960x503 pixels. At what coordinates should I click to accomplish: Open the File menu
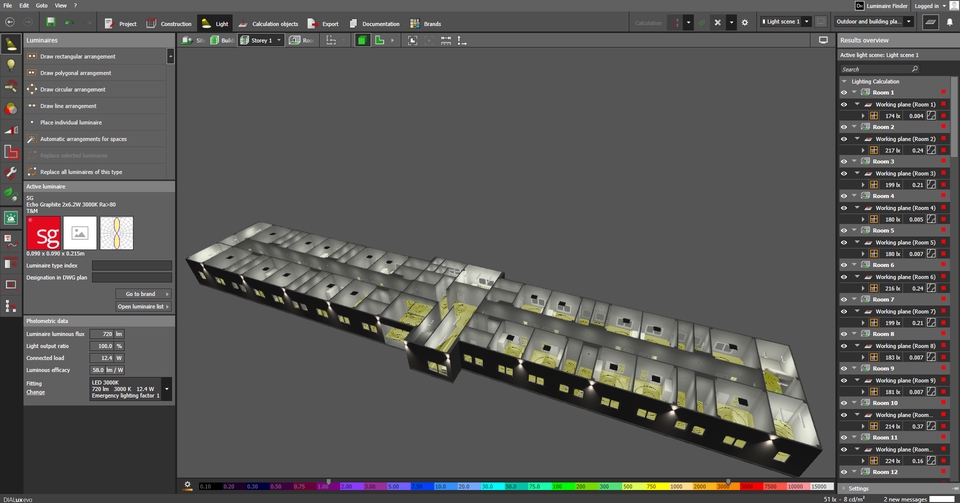tap(7, 5)
